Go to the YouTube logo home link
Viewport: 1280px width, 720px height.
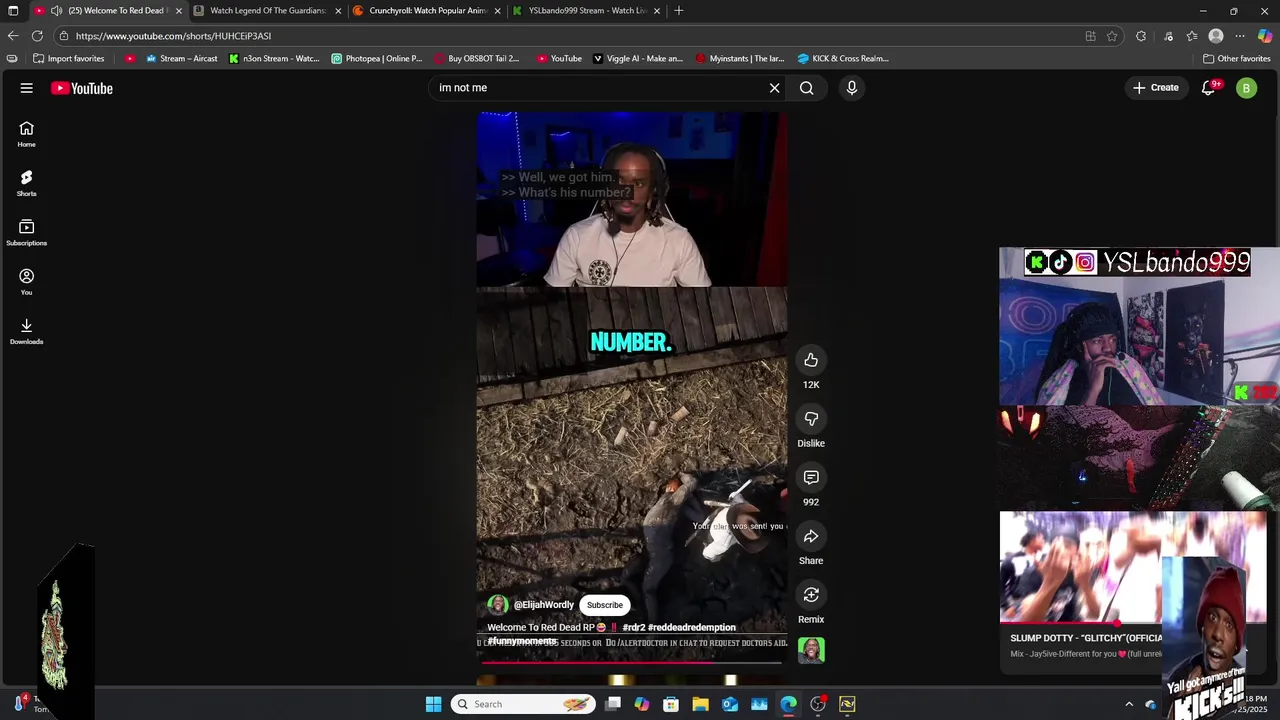tap(82, 88)
